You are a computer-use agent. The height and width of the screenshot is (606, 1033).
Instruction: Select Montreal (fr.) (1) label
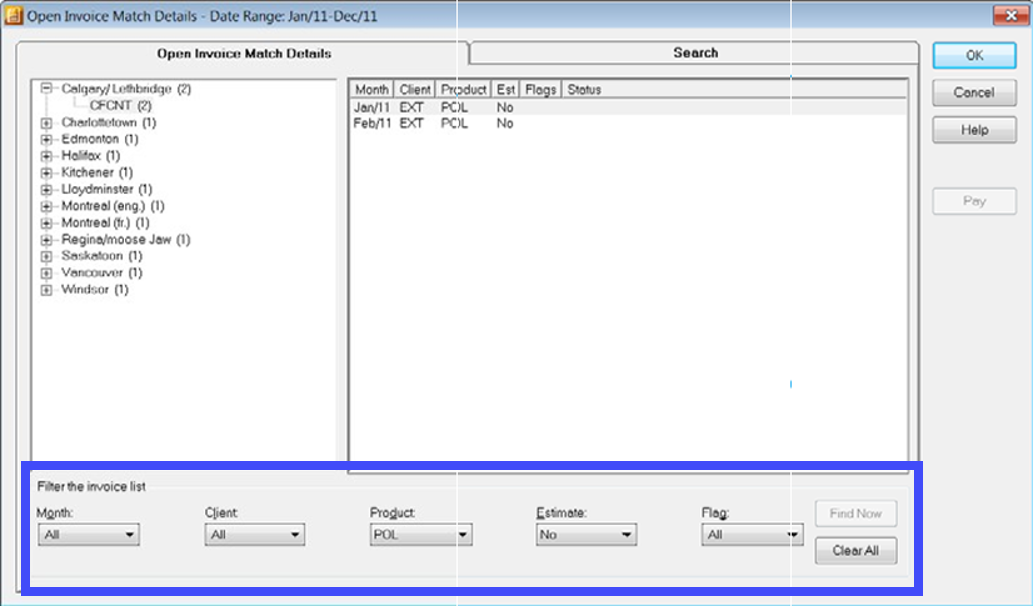105,223
